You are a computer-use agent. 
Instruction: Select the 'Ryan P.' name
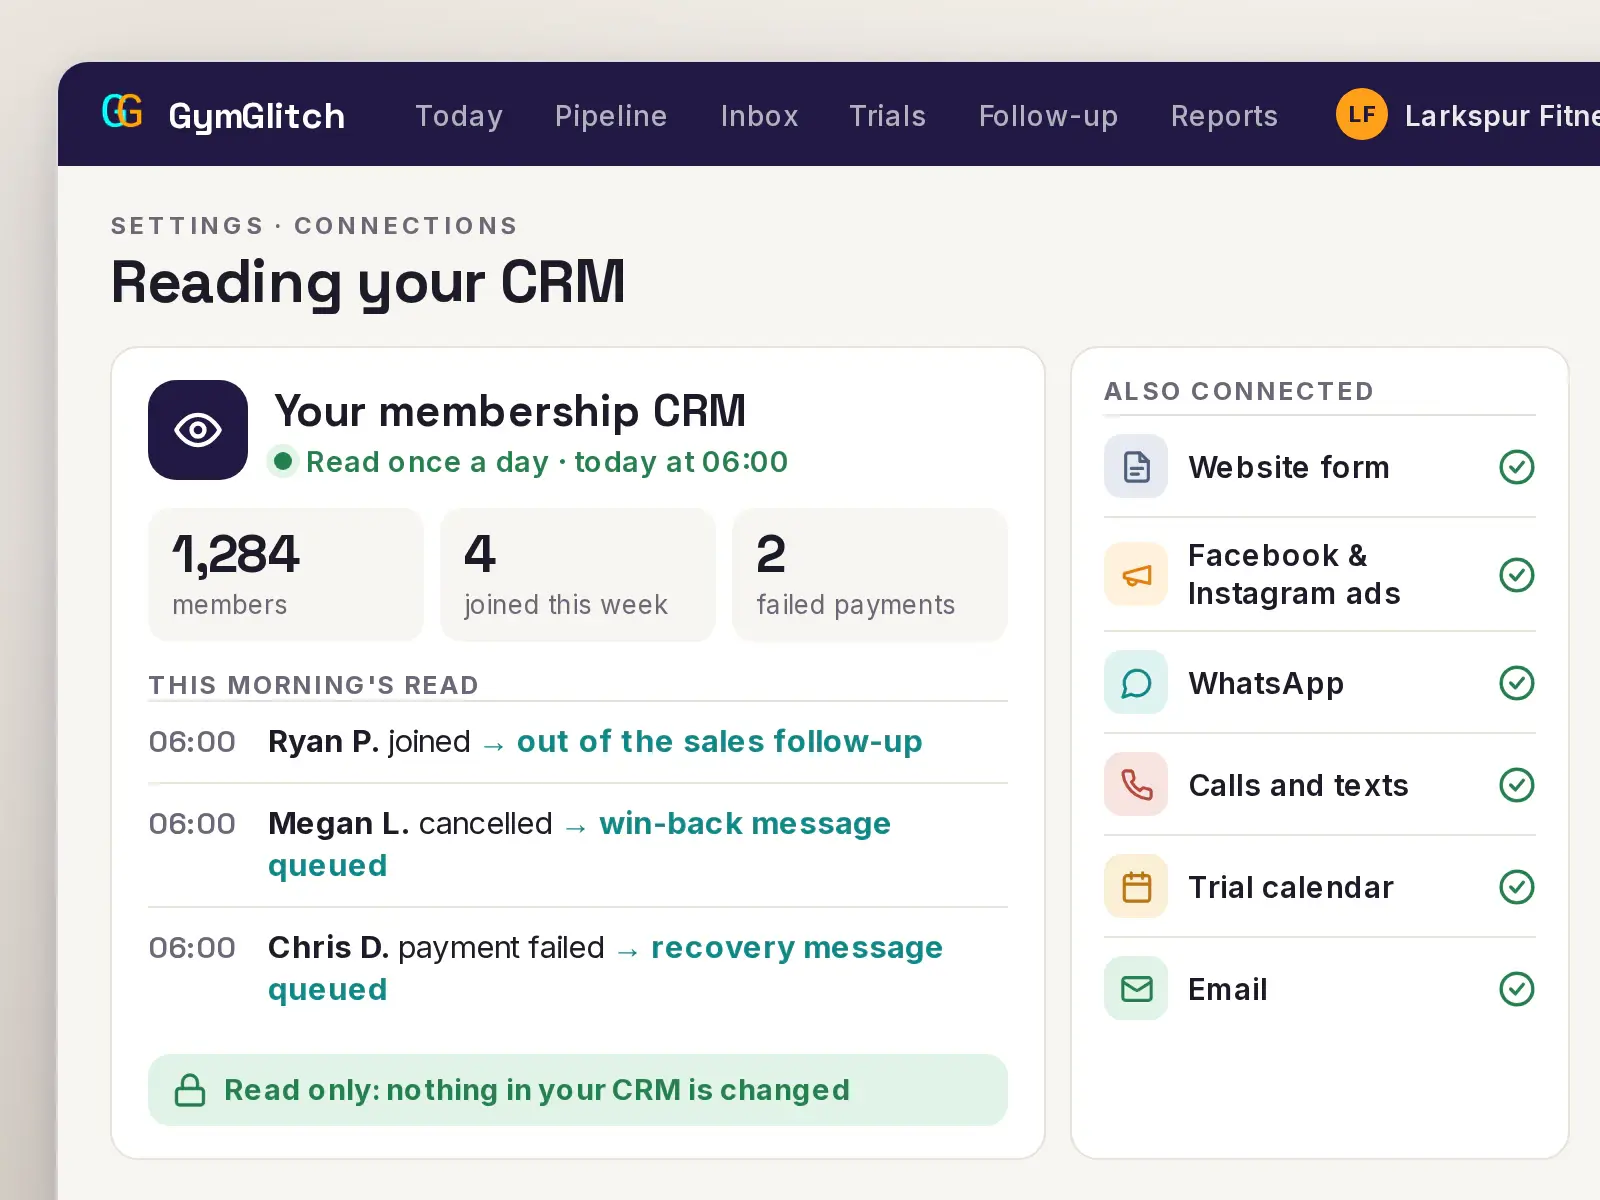323,742
